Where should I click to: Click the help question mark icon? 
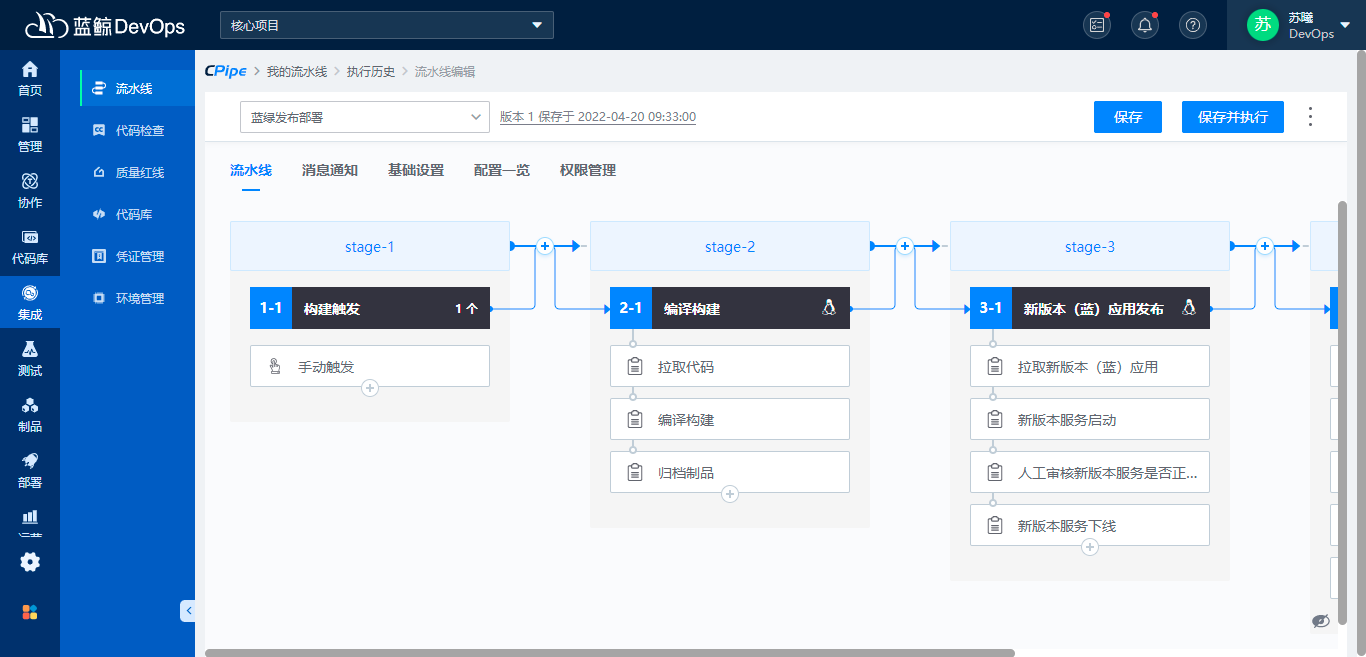tap(1193, 25)
